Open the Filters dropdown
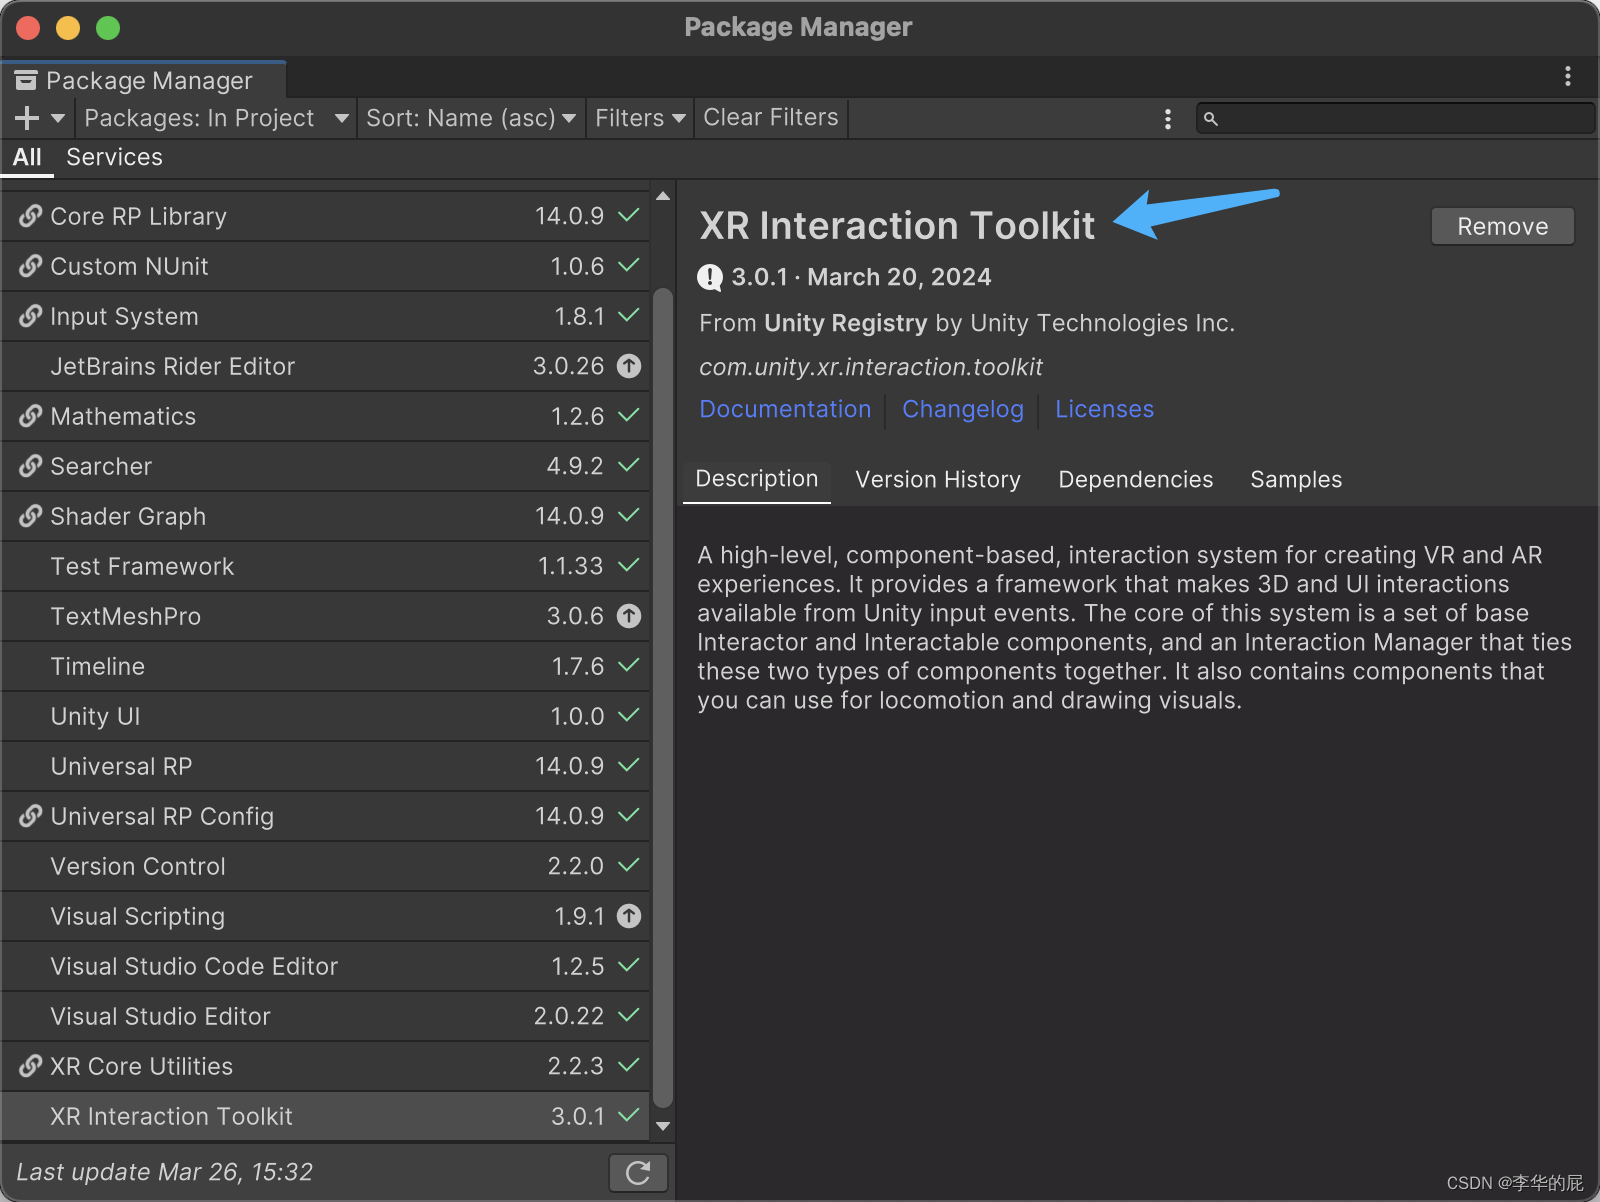The image size is (1600, 1202). point(640,118)
